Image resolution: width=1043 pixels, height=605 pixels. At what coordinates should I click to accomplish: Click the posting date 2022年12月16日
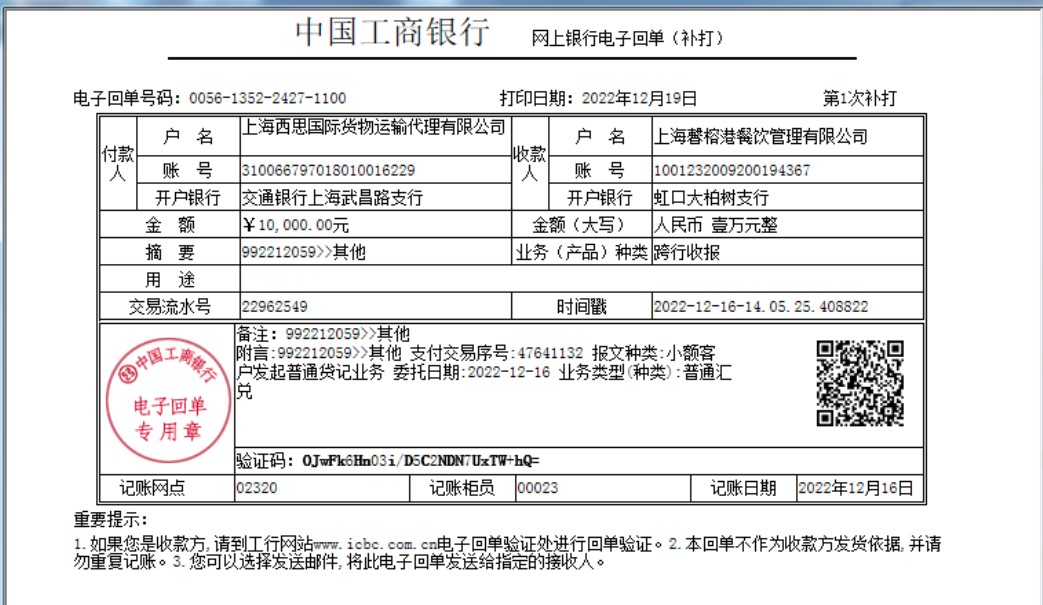[x=855, y=488]
